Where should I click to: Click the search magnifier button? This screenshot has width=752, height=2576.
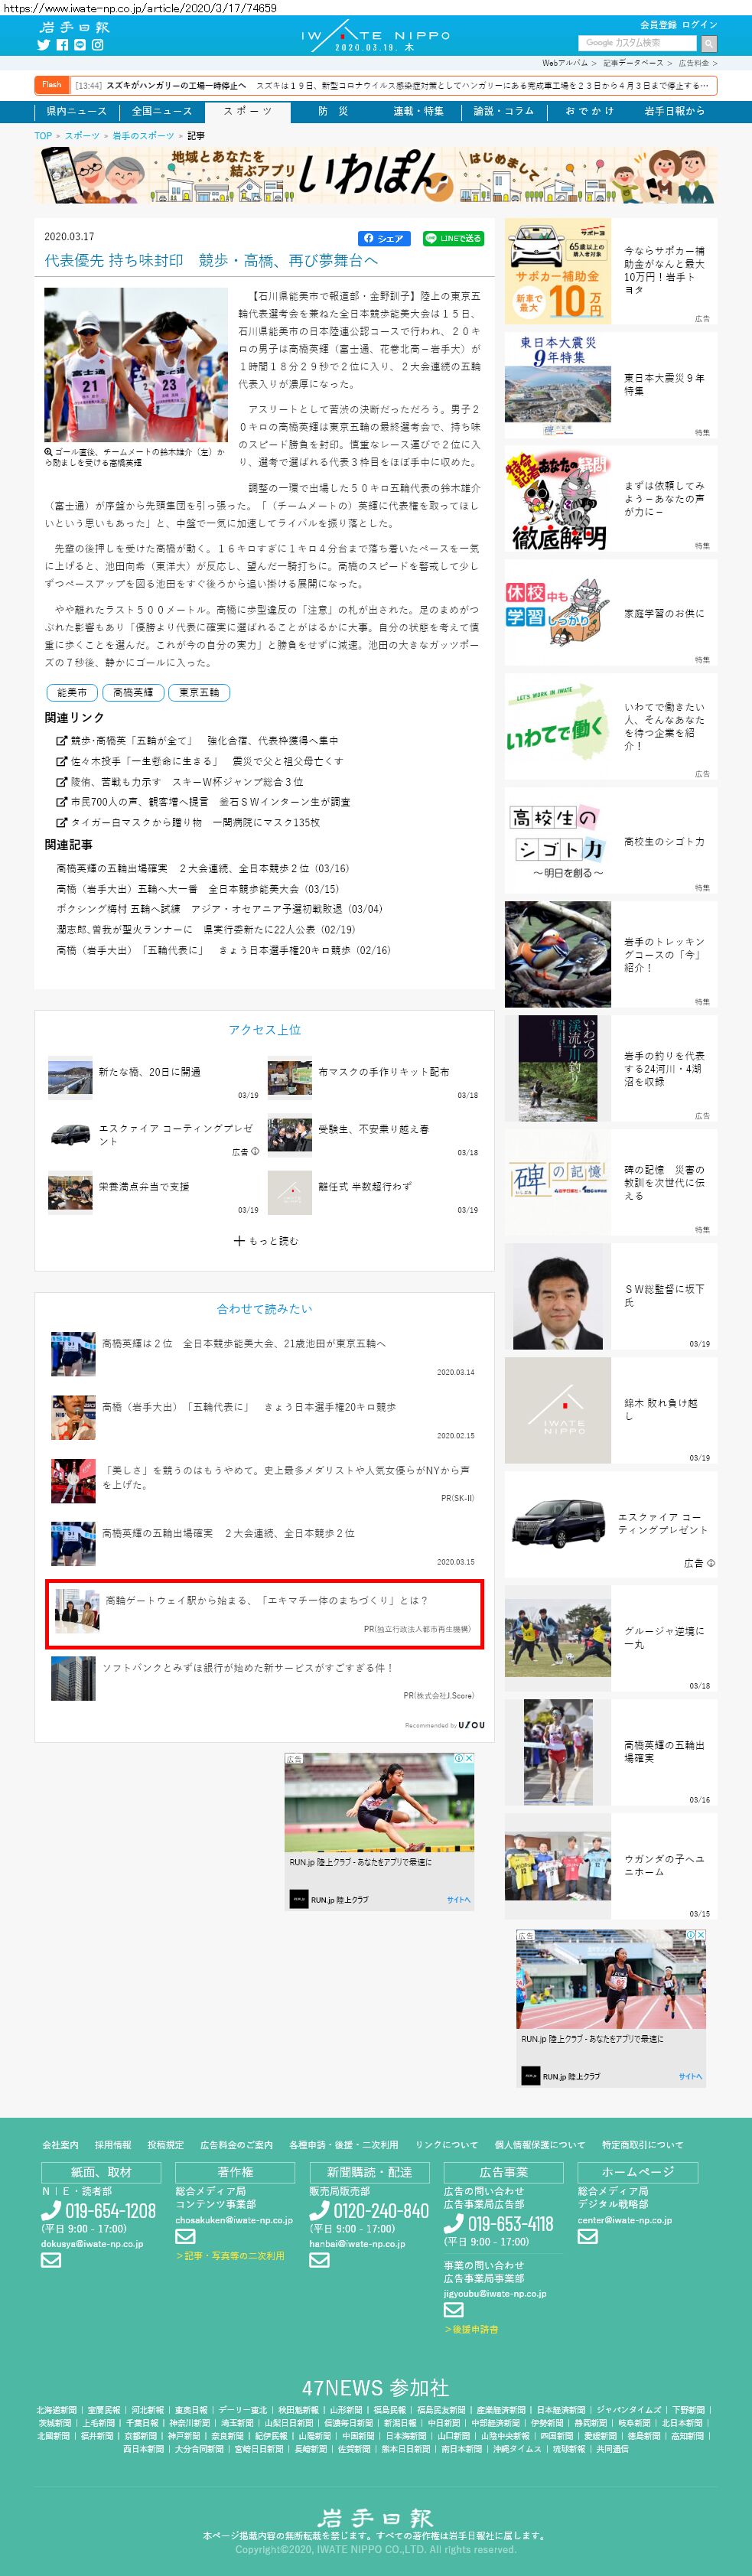point(708,43)
